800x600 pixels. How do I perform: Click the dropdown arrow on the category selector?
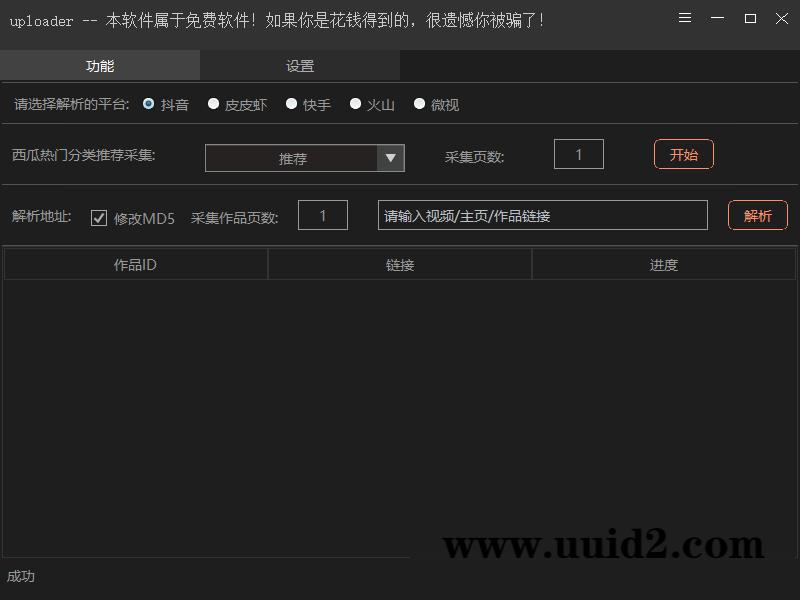tap(392, 158)
